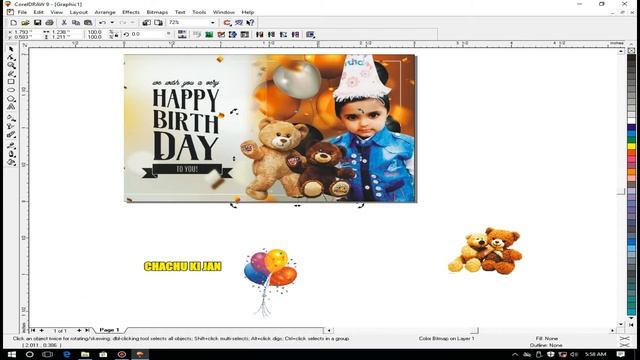This screenshot has width=640, height=360.
Task: Click the Import icon
Action: click(147, 22)
